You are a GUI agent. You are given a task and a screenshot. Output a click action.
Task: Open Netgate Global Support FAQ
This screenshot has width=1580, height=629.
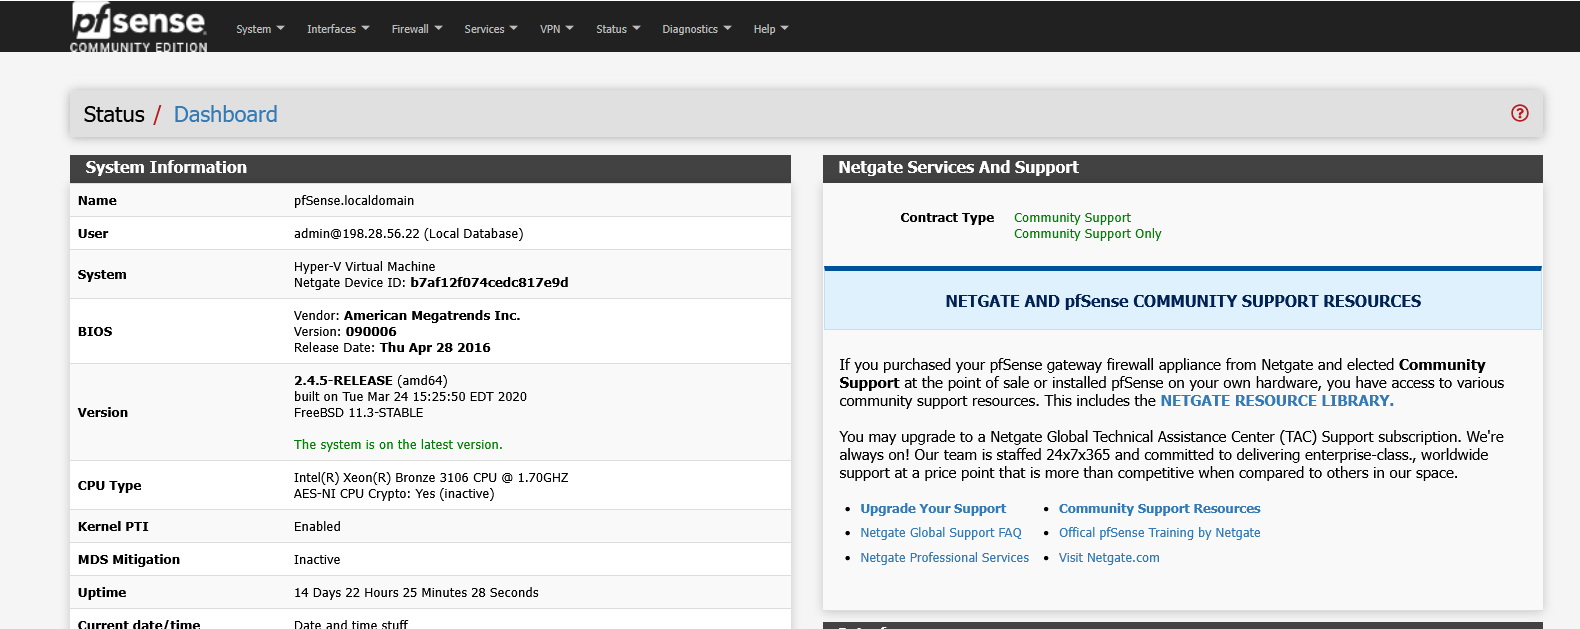tap(940, 533)
